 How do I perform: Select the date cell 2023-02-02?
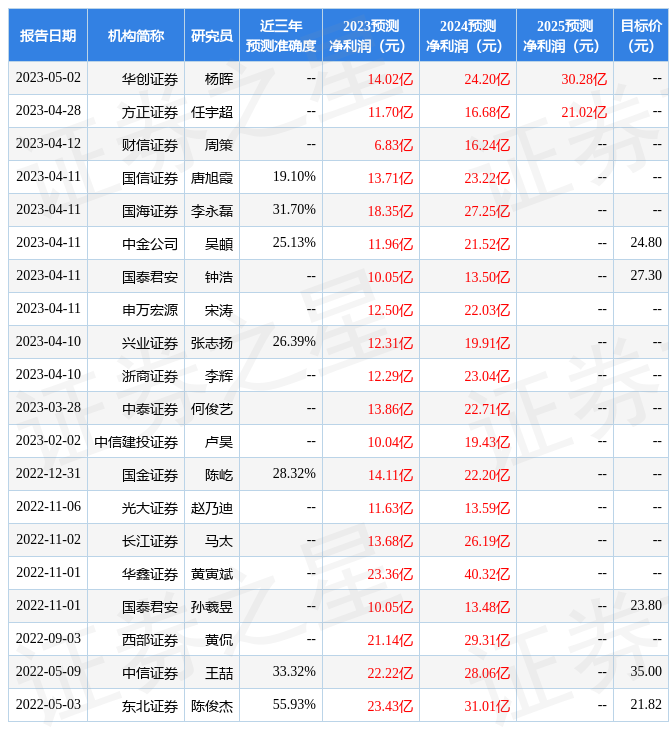coord(48,441)
